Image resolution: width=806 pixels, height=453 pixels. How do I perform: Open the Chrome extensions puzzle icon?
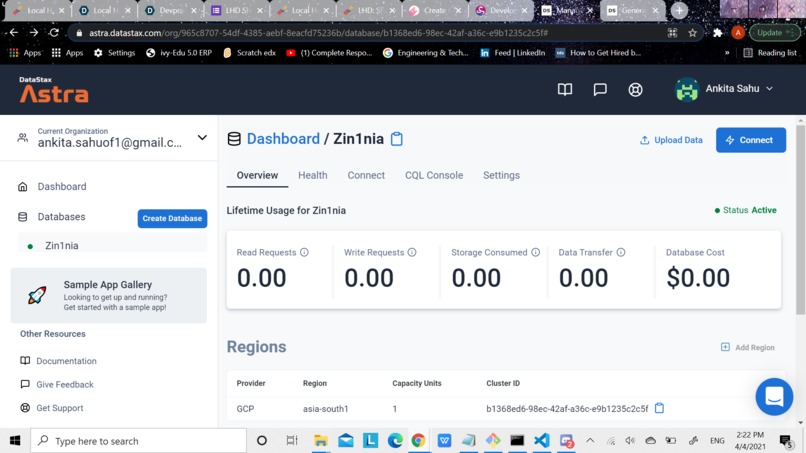pyautogui.click(x=718, y=33)
